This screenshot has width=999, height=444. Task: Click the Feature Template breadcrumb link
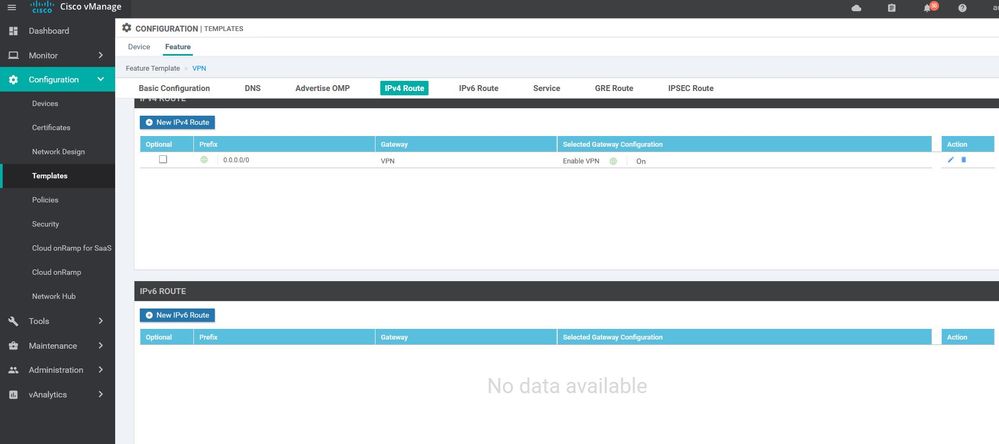pos(152,68)
